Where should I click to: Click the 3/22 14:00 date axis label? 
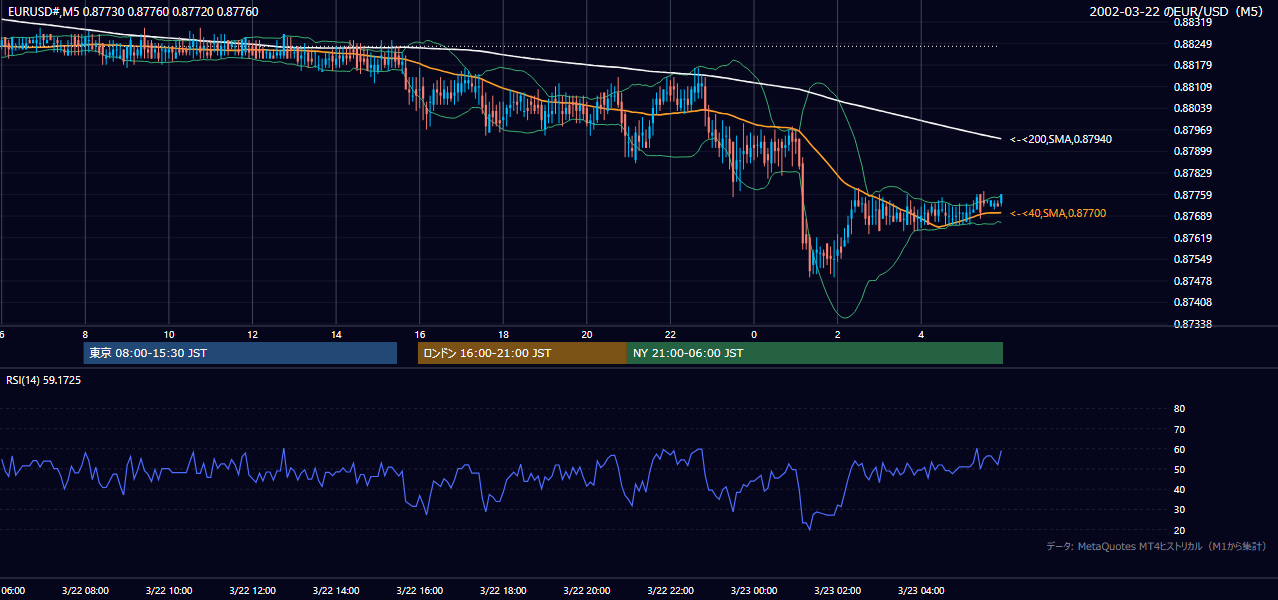pyautogui.click(x=335, y=590)
